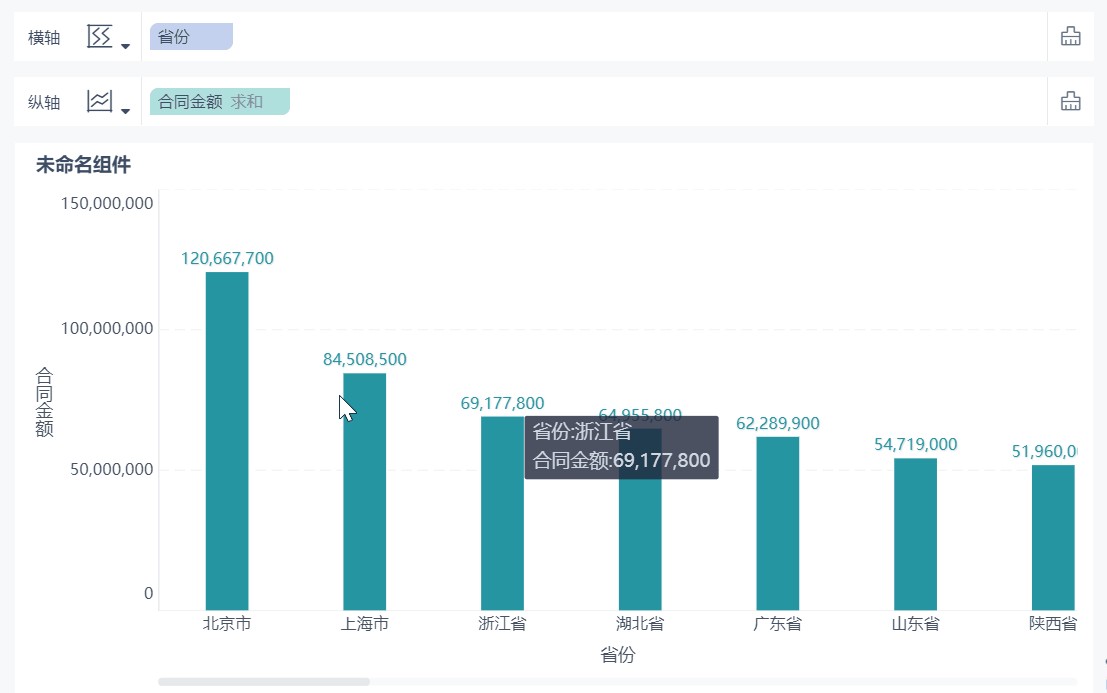Click the 湖北省 x-axis category label

coord(640,624)
